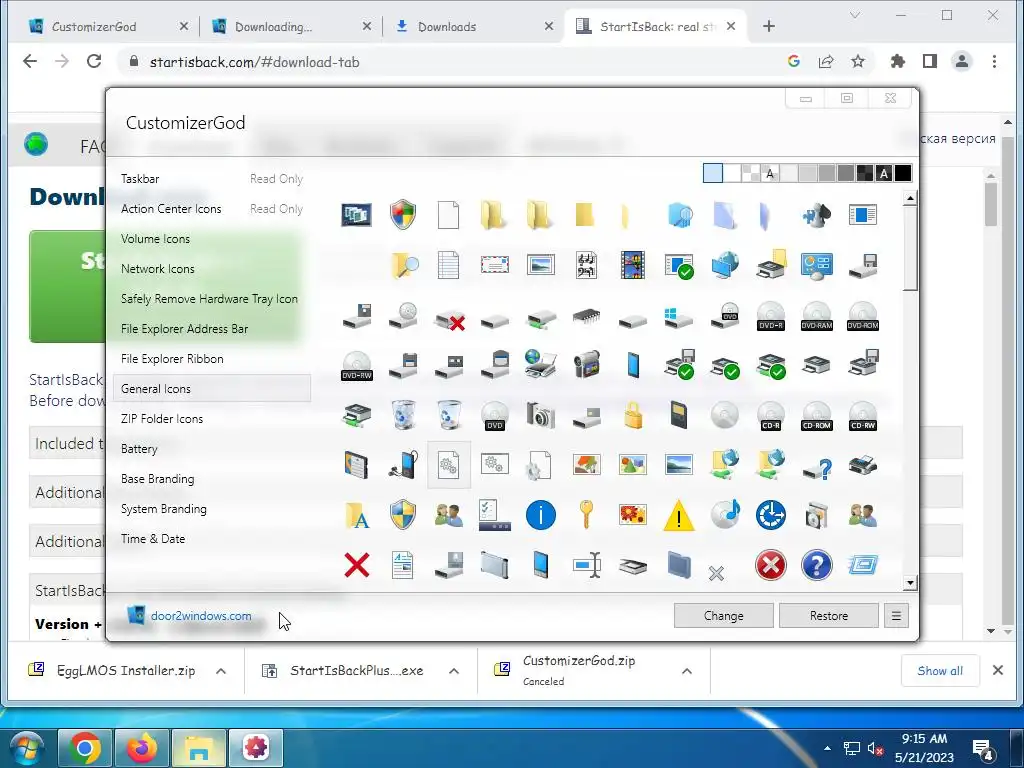Select the digital camera icon
1024x768 pixels.
541,415
